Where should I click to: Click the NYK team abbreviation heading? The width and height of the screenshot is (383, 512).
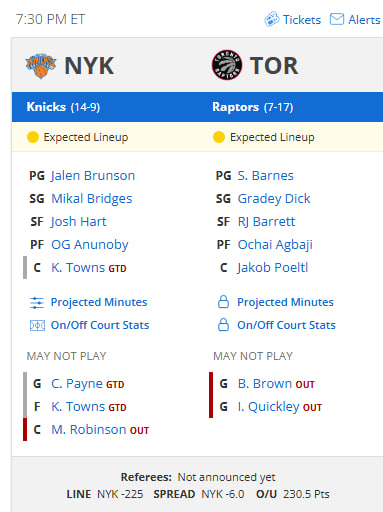89,66
